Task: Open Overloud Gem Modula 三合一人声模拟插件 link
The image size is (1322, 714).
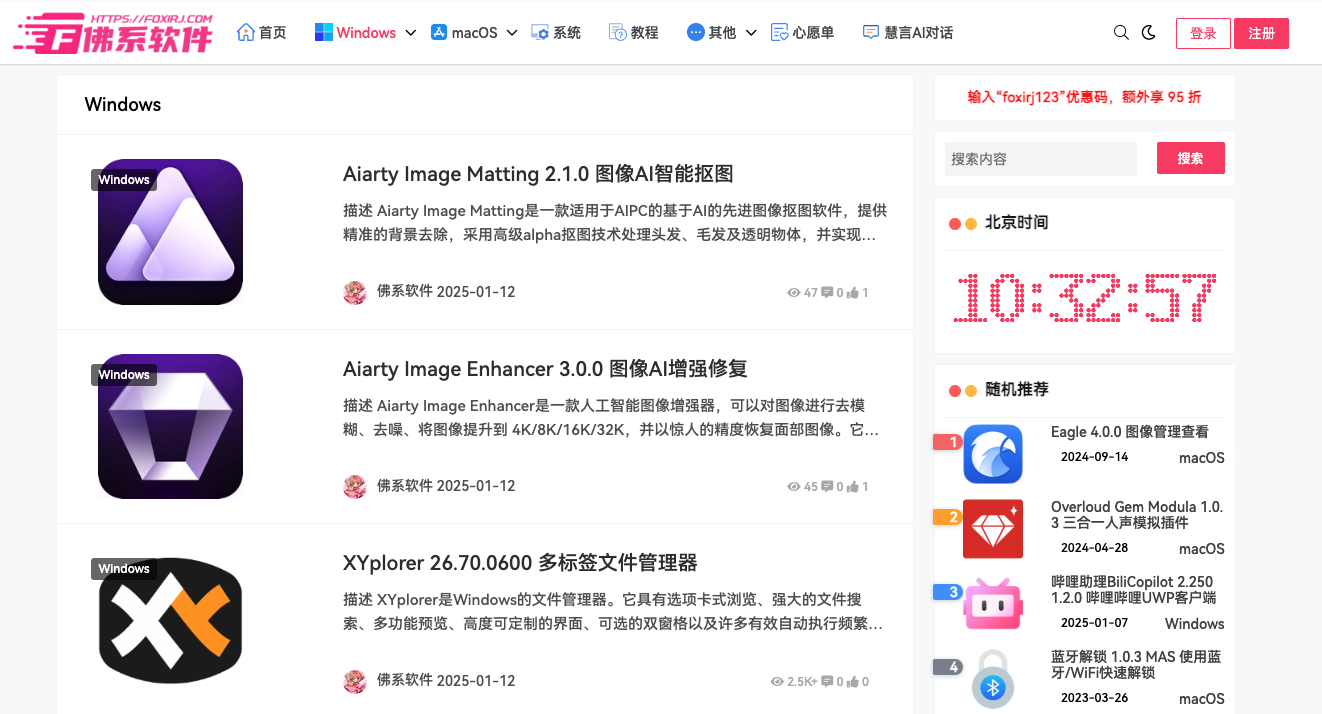Action: click(x=1137, y=515)
